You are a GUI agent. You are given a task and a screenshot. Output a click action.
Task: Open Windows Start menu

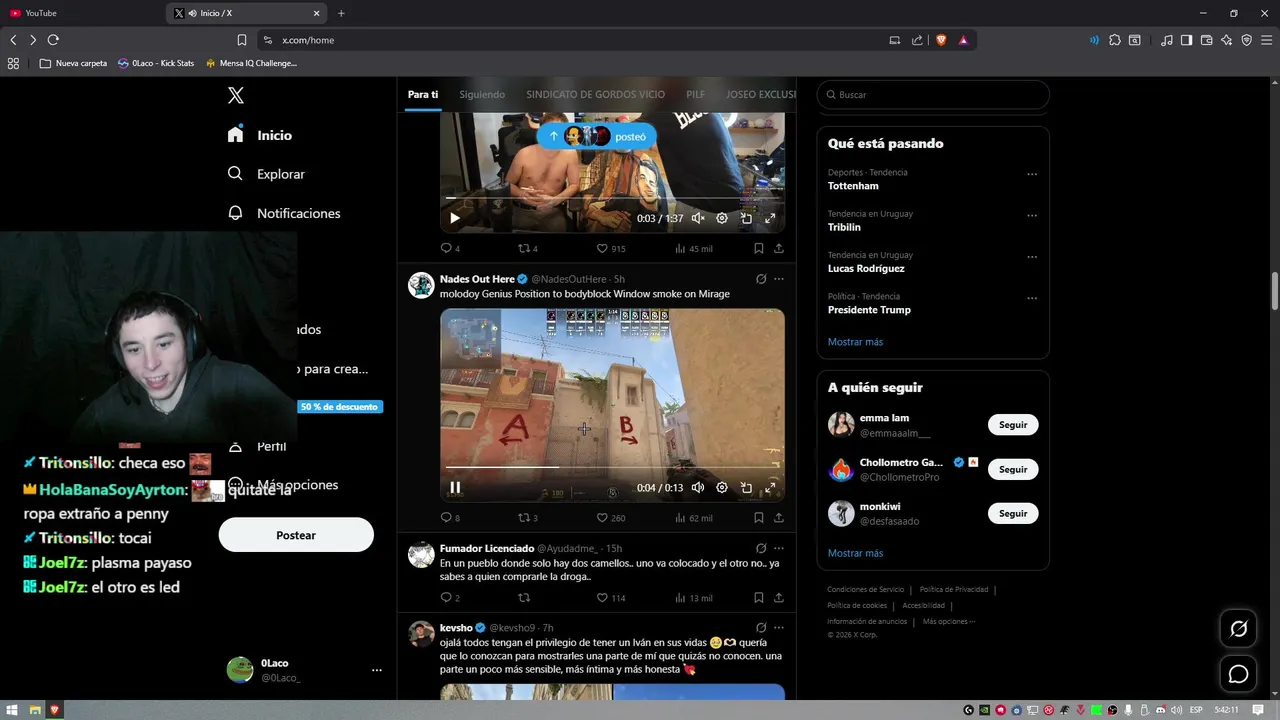click(x=13, y=710)
